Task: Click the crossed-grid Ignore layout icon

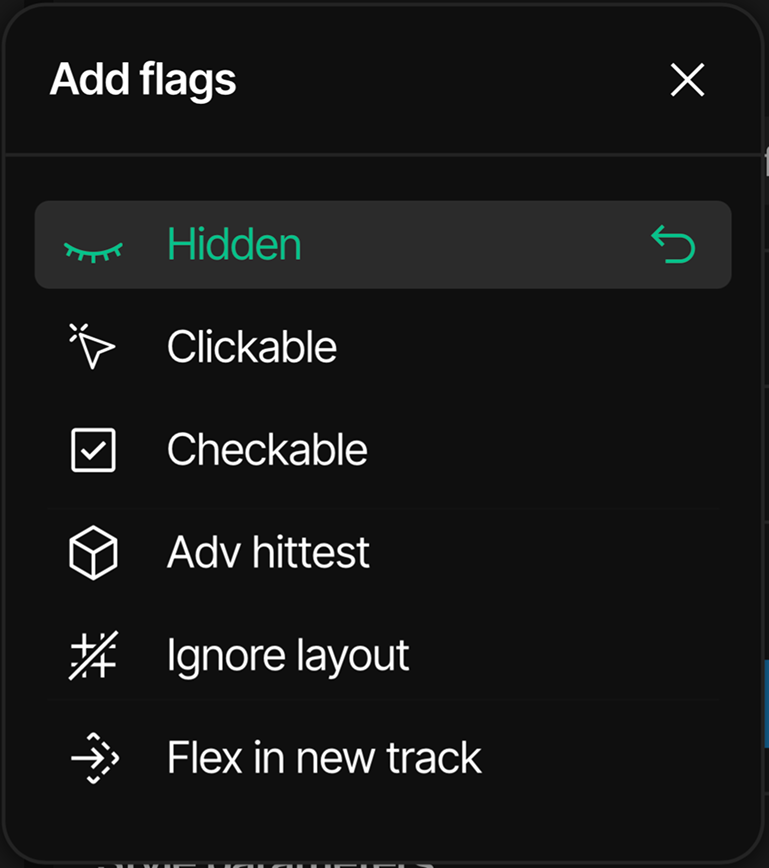Action: (x=93, y=656)
